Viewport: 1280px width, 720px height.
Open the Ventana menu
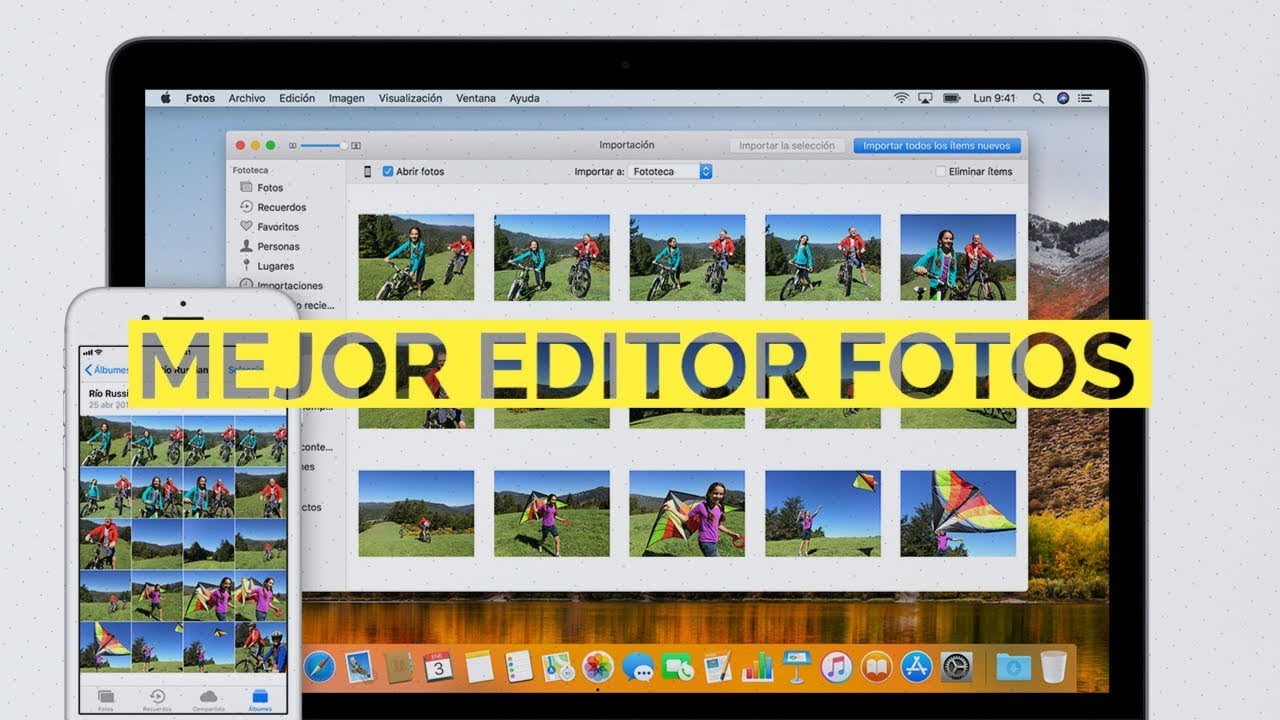click(476, 98)
